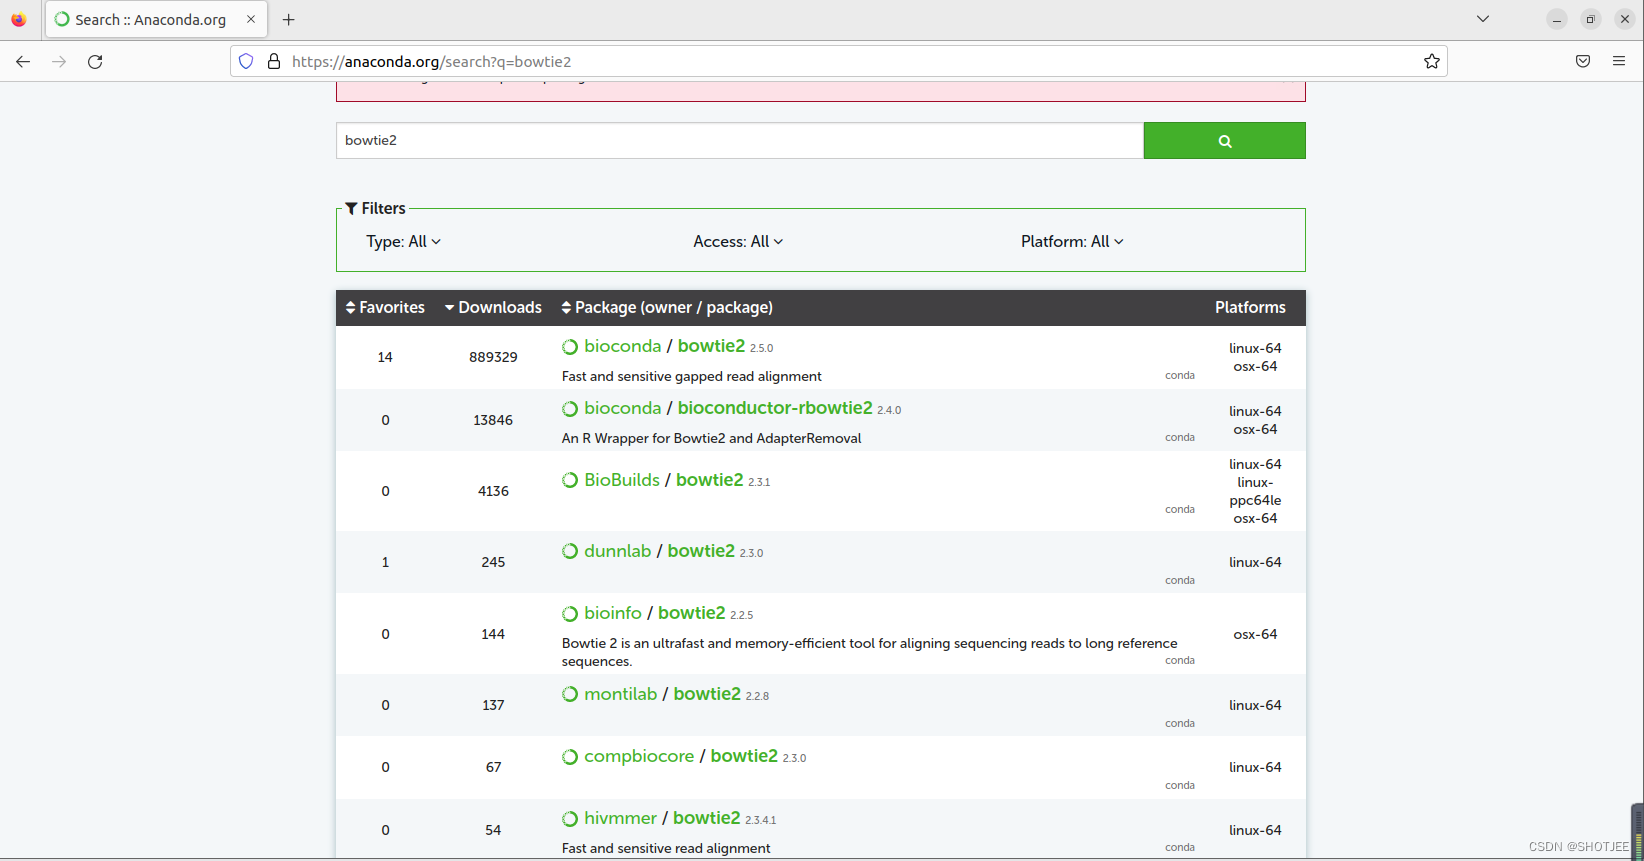Open the bioconda owner link for bowtie2 2.5.0

pyautogui.click(x=623, y=346)
